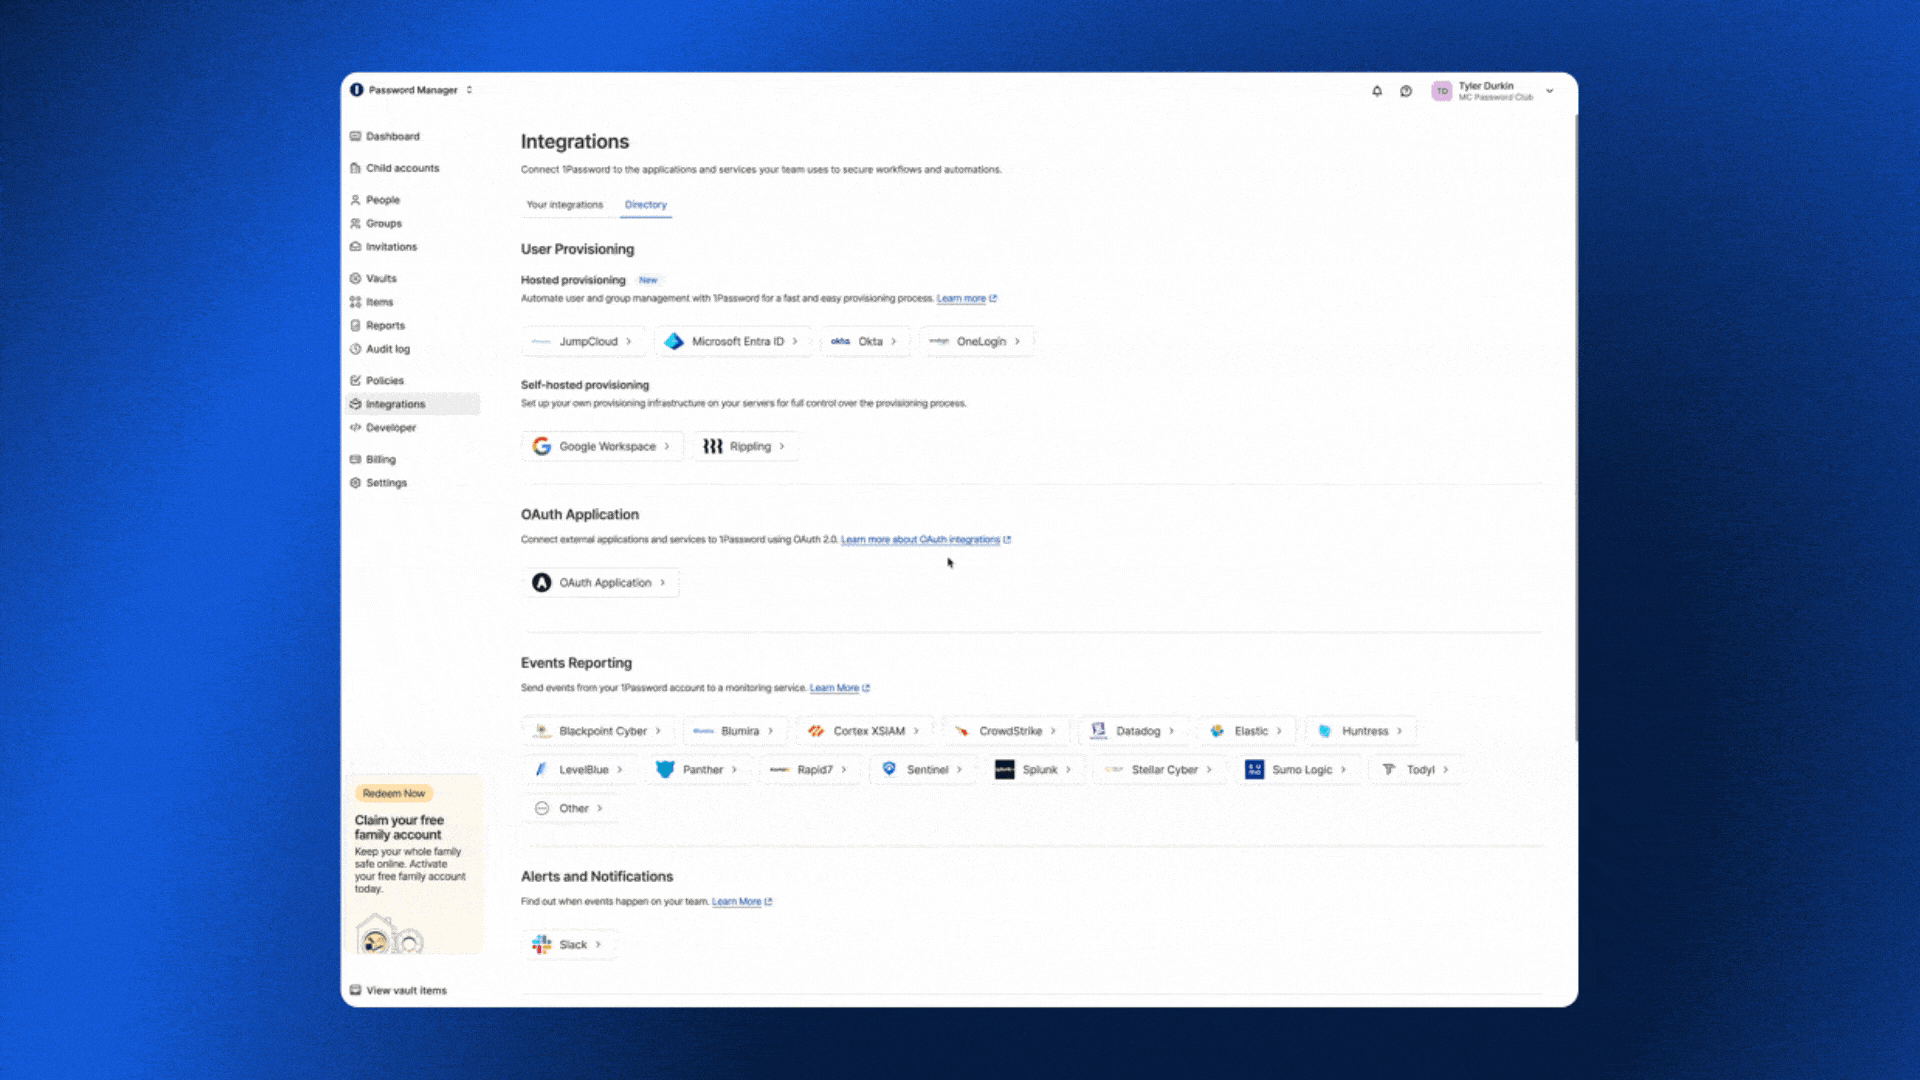Screen dimensions: 1920x1080
Task: Click the Sumo Logic logo icon
Action: pyautogui.click(x=1255, y=769)
